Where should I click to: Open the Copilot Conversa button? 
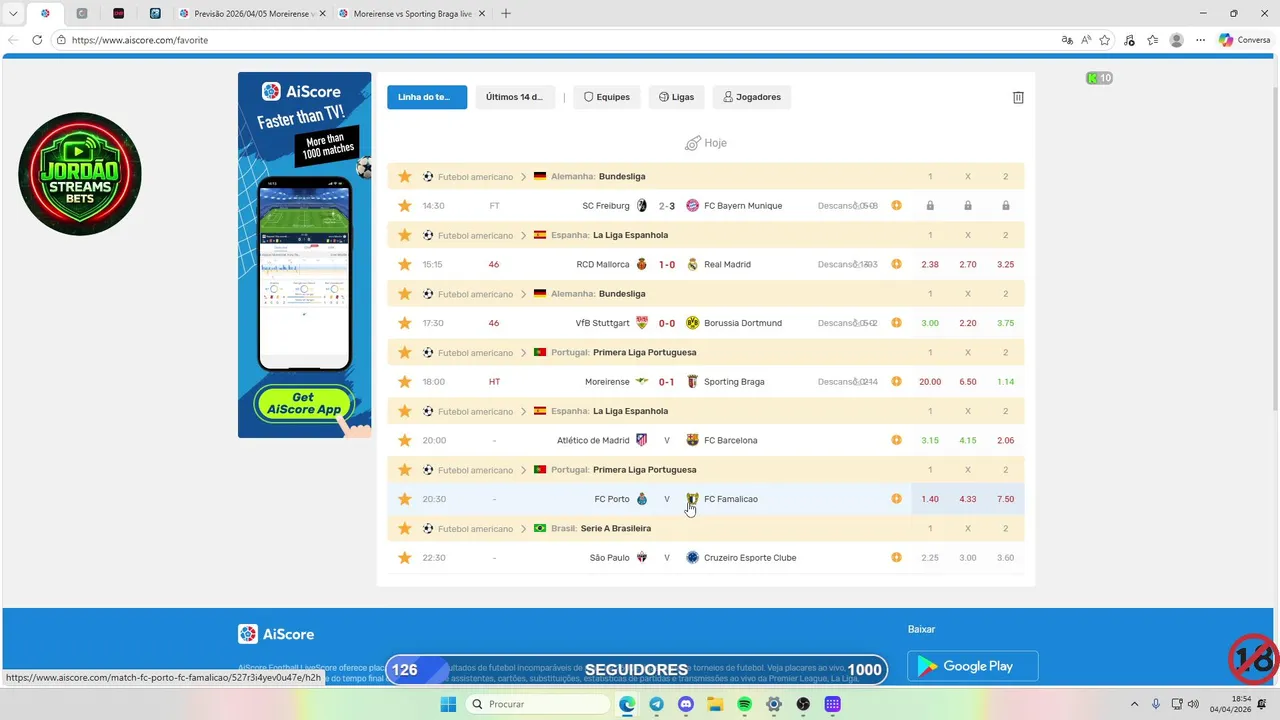pos(1245,40)
